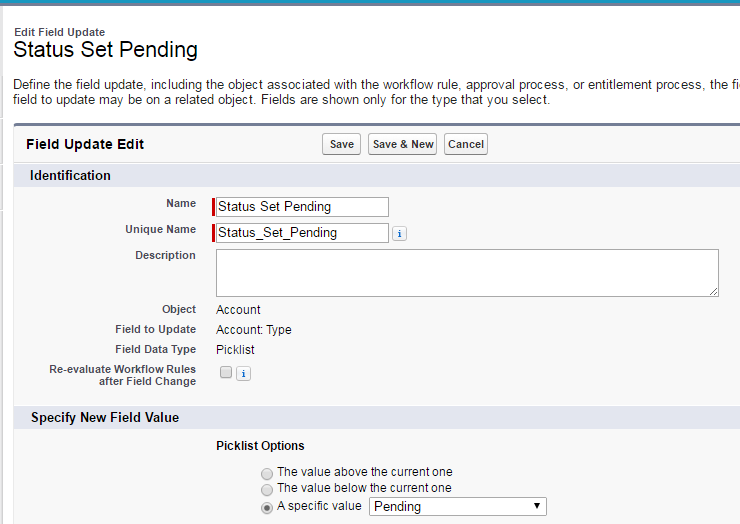
Task: Click the info icon beside Unique Name
Action: coord(399,233)
